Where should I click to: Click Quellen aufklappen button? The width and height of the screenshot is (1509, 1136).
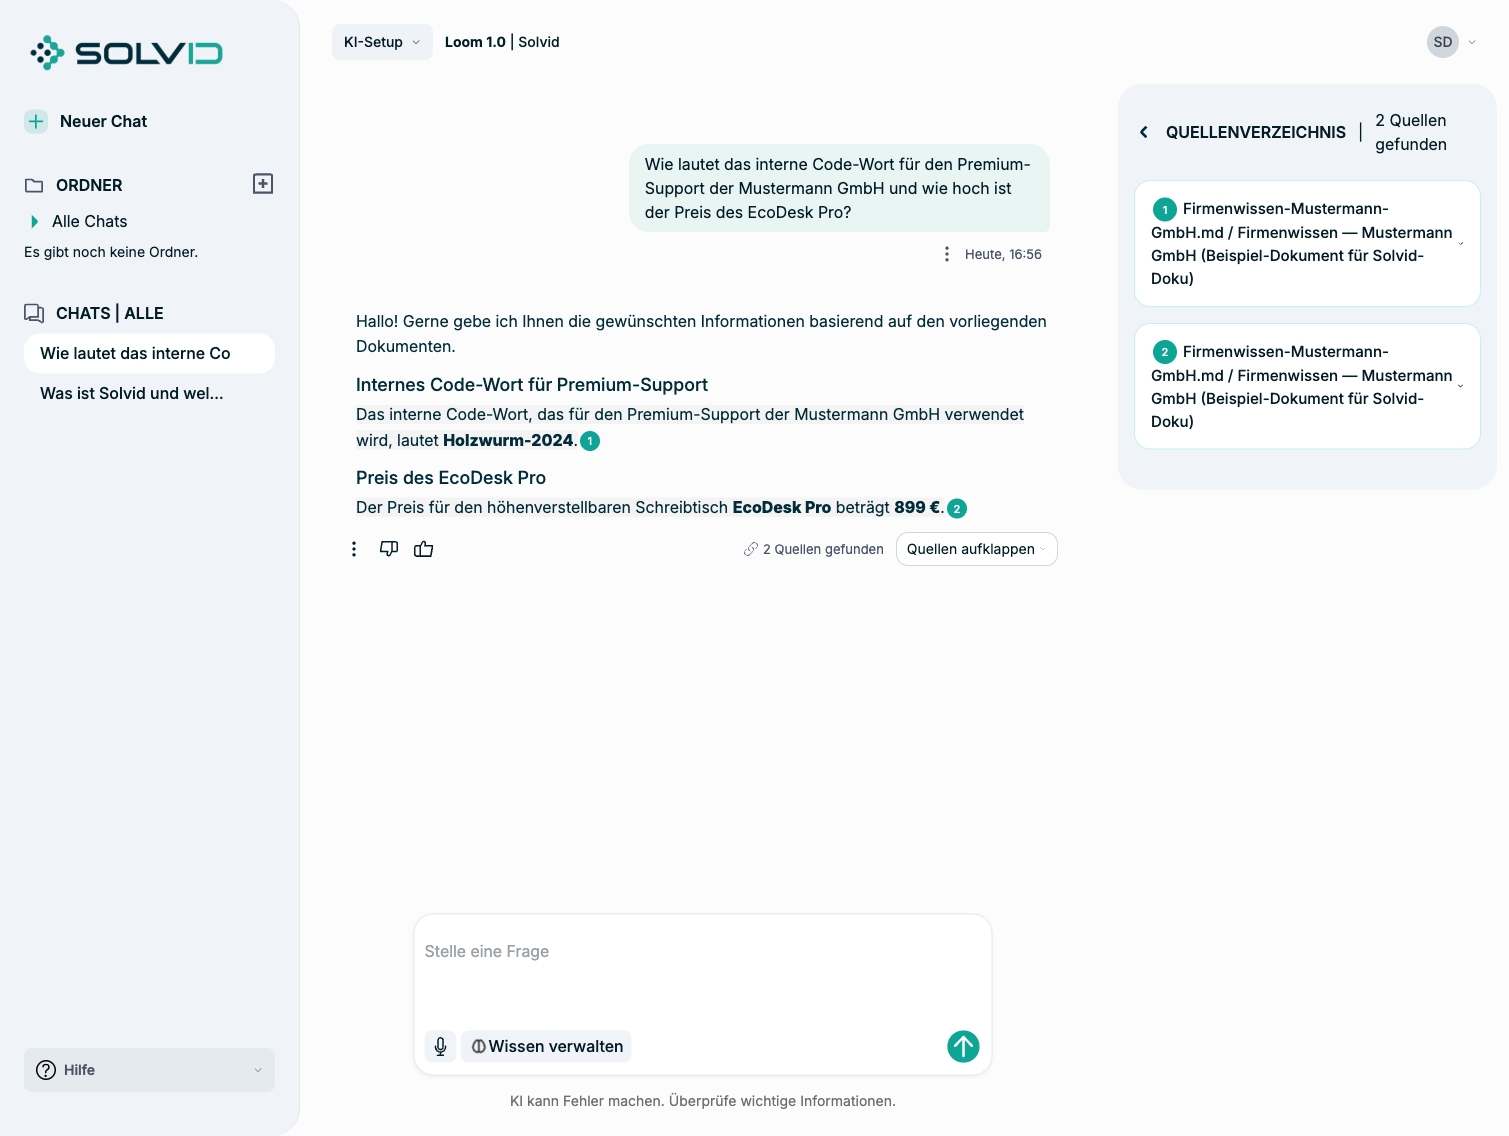[976, 549]
